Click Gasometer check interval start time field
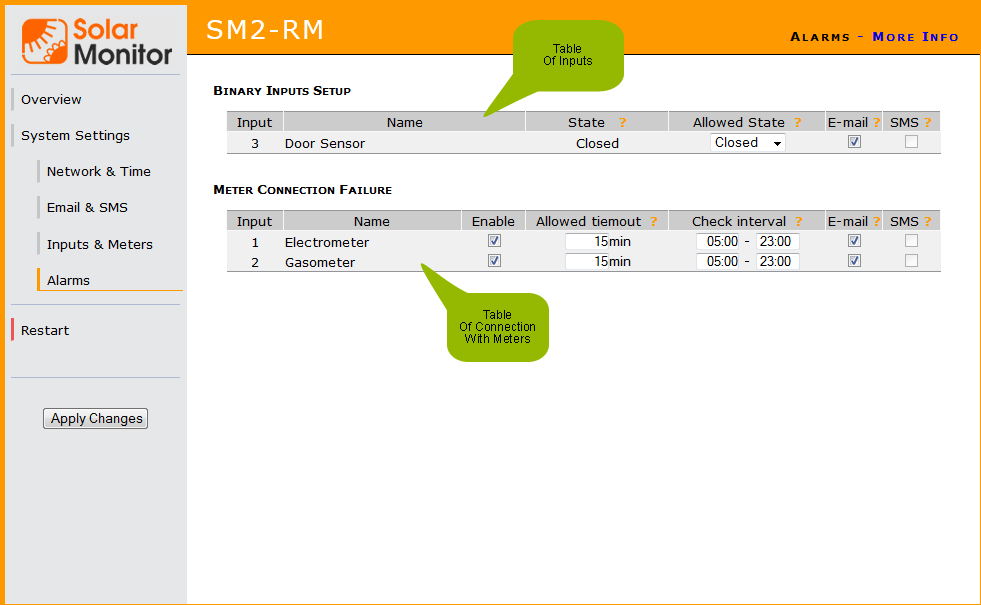Screen dimensions: 981x605 coord(718,261)
